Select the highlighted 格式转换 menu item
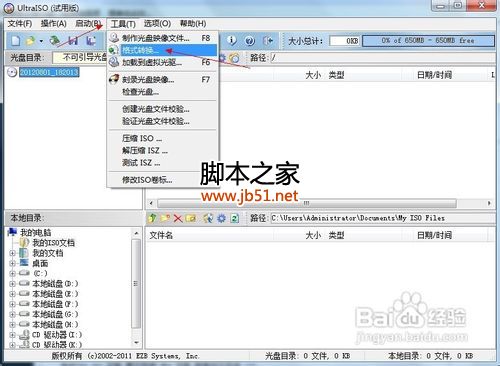The height and width of the screenshot is (366, 500). [x=163, y=50]
